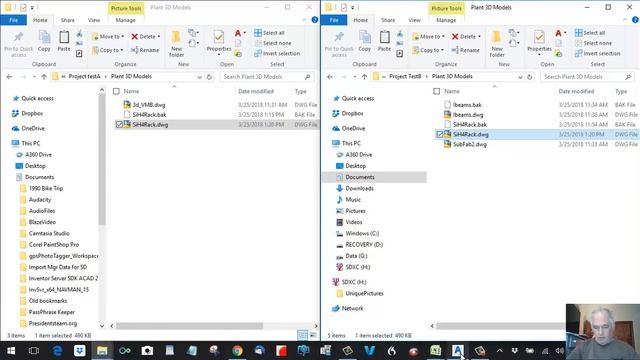Screen dimensions: 640x360
Task: Expand address bar history dropdown in left window
Action: 200,77
